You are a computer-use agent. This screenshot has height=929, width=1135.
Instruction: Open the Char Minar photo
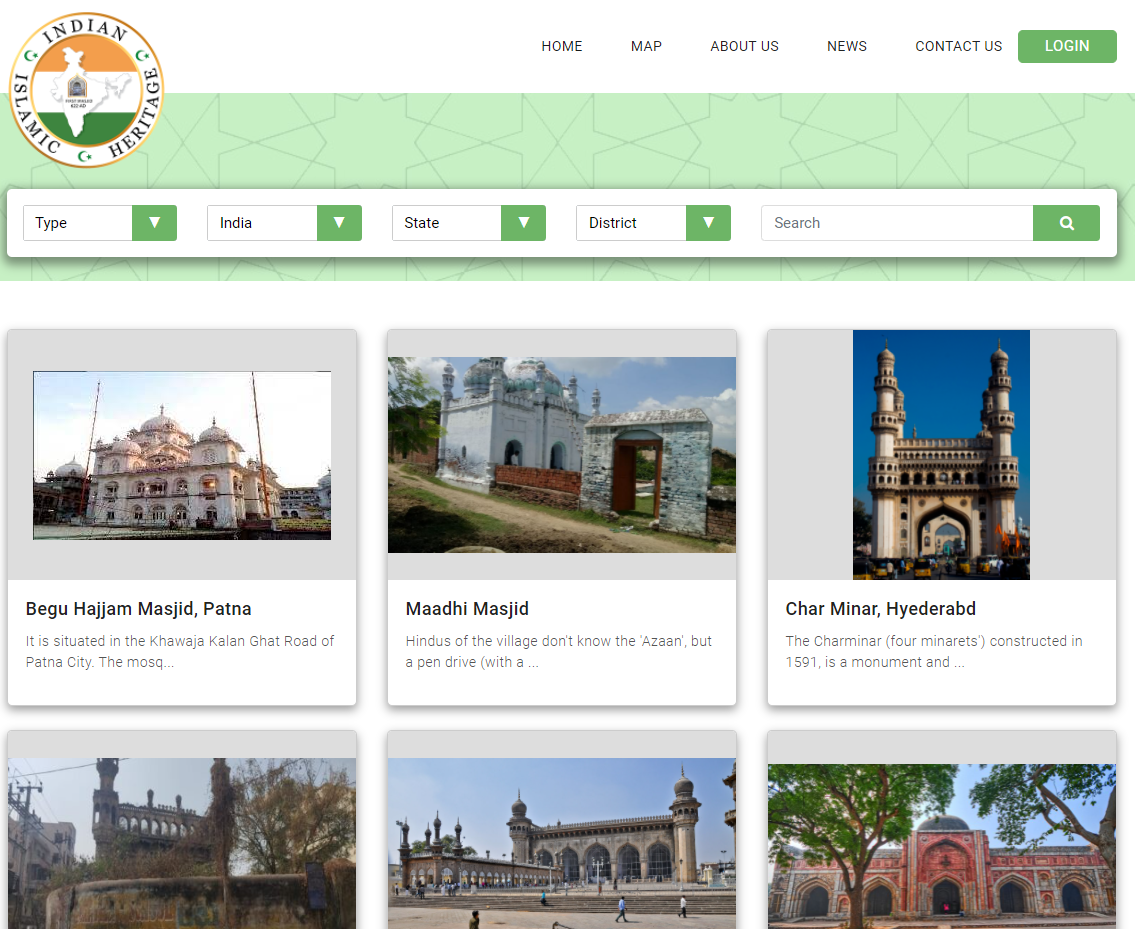tap(941, 455)
